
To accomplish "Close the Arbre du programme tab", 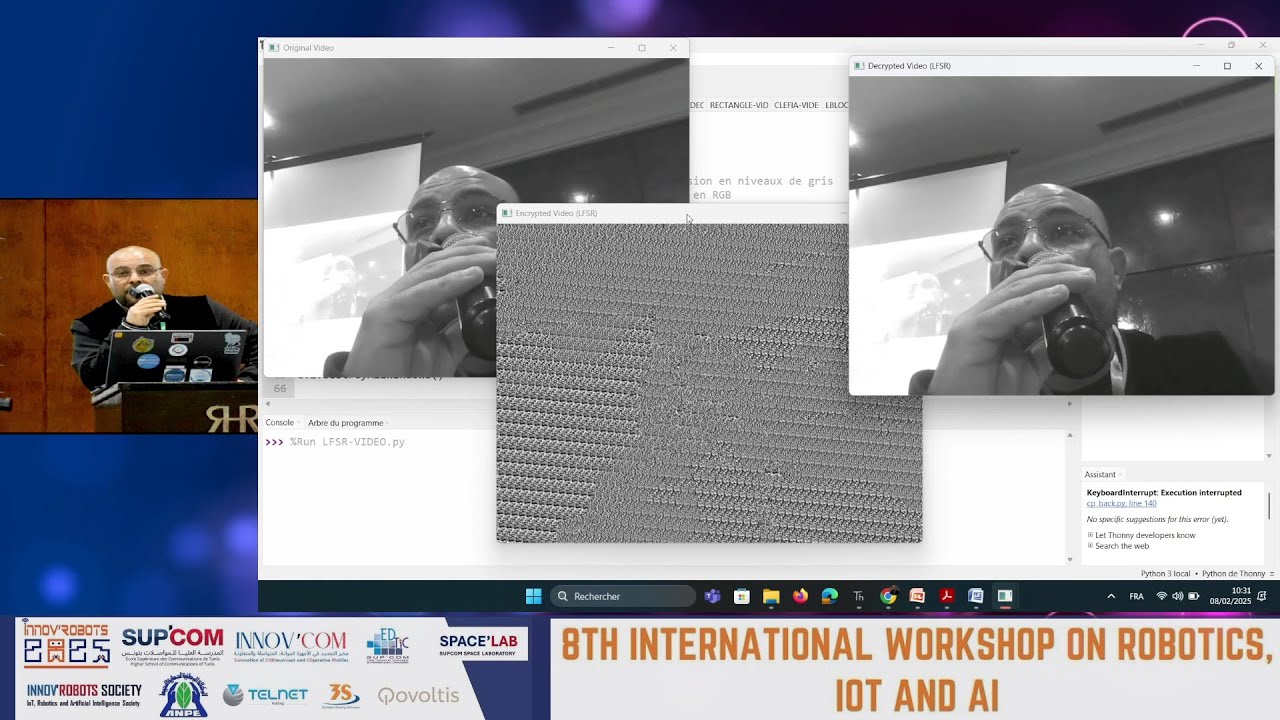I will click(387, 423).
